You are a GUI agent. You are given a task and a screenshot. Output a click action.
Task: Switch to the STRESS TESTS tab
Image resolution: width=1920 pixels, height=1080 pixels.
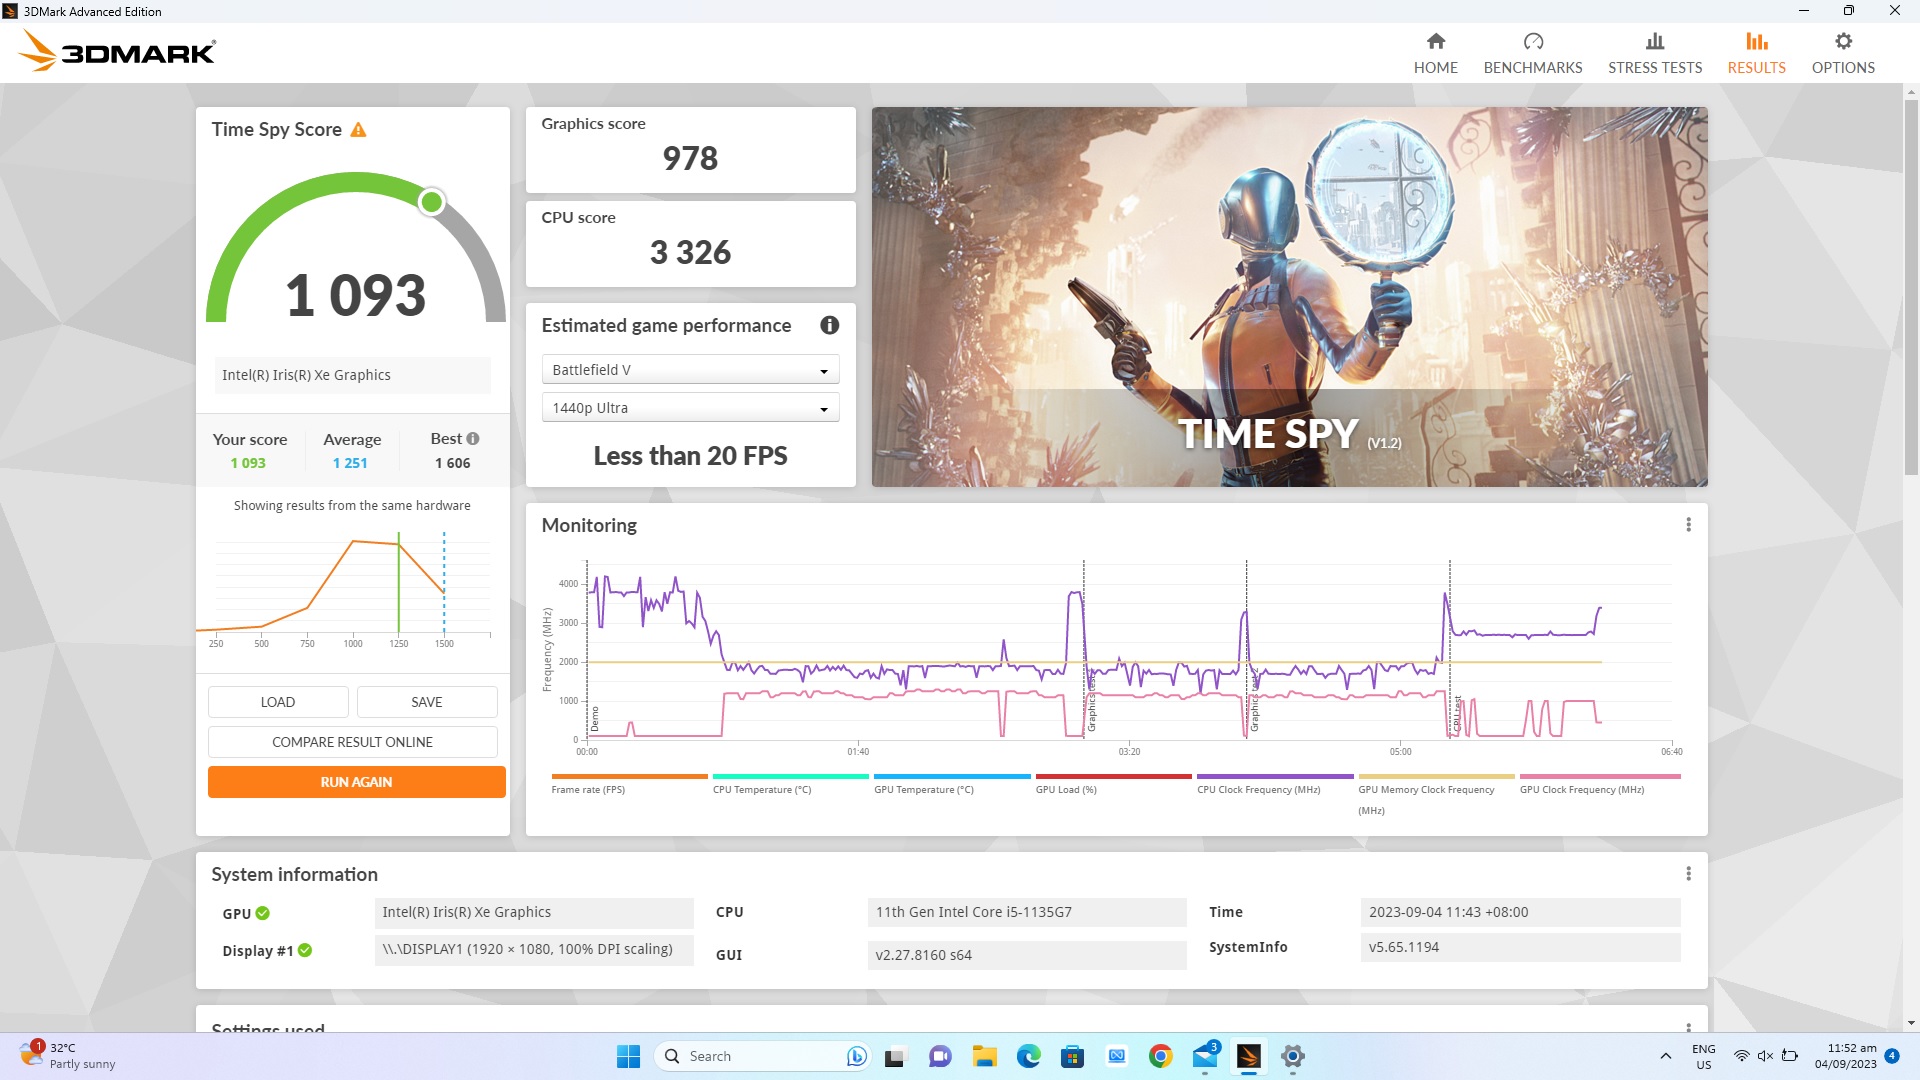[x=1654, y=53]
